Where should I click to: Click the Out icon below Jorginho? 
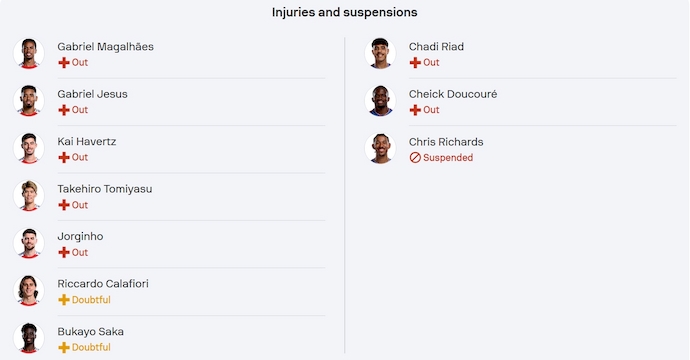point(64,252)
